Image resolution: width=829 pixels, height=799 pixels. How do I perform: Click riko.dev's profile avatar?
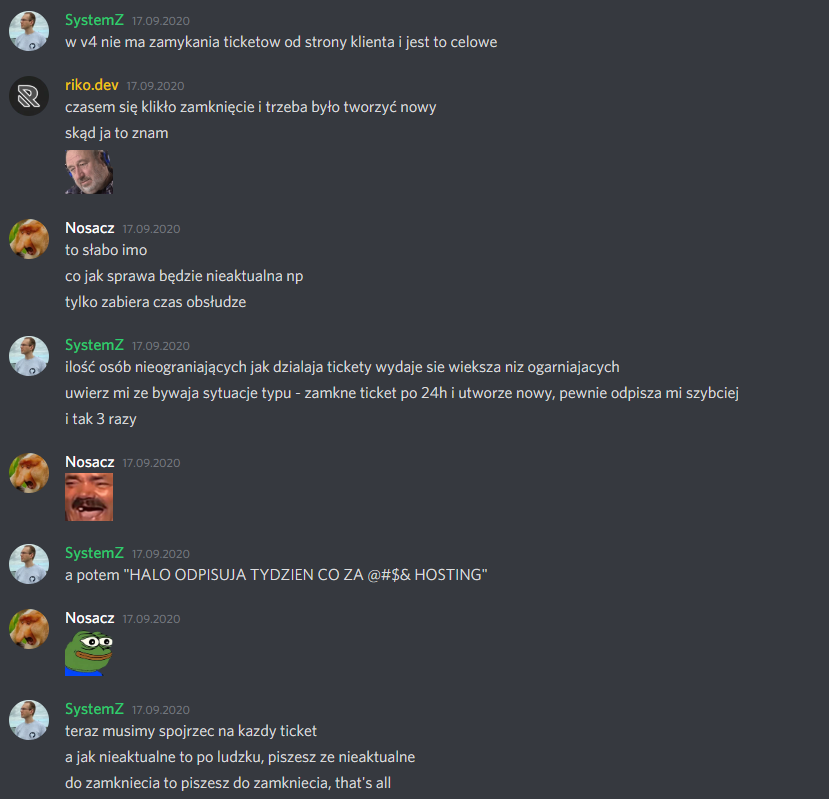[29, 96]
